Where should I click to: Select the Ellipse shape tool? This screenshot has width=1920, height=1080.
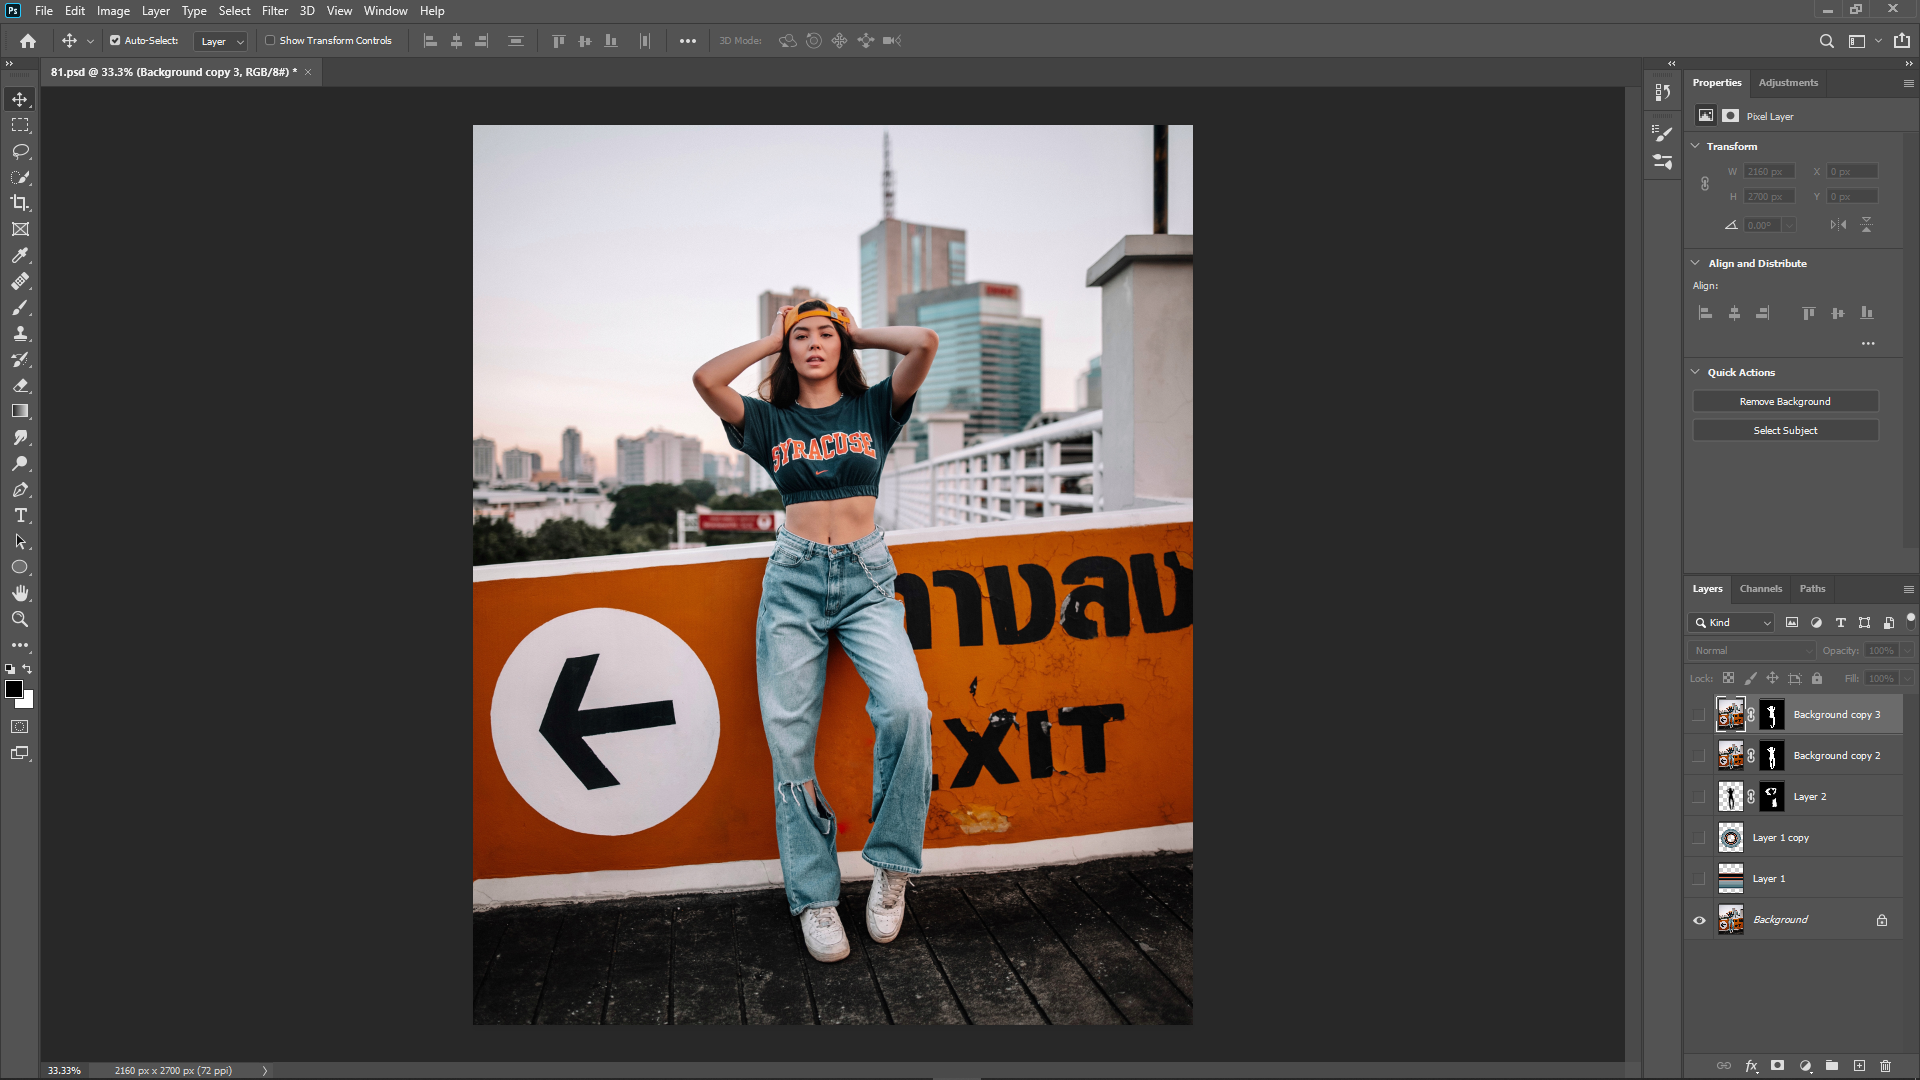pyautogui.click(x=20, y=567)
